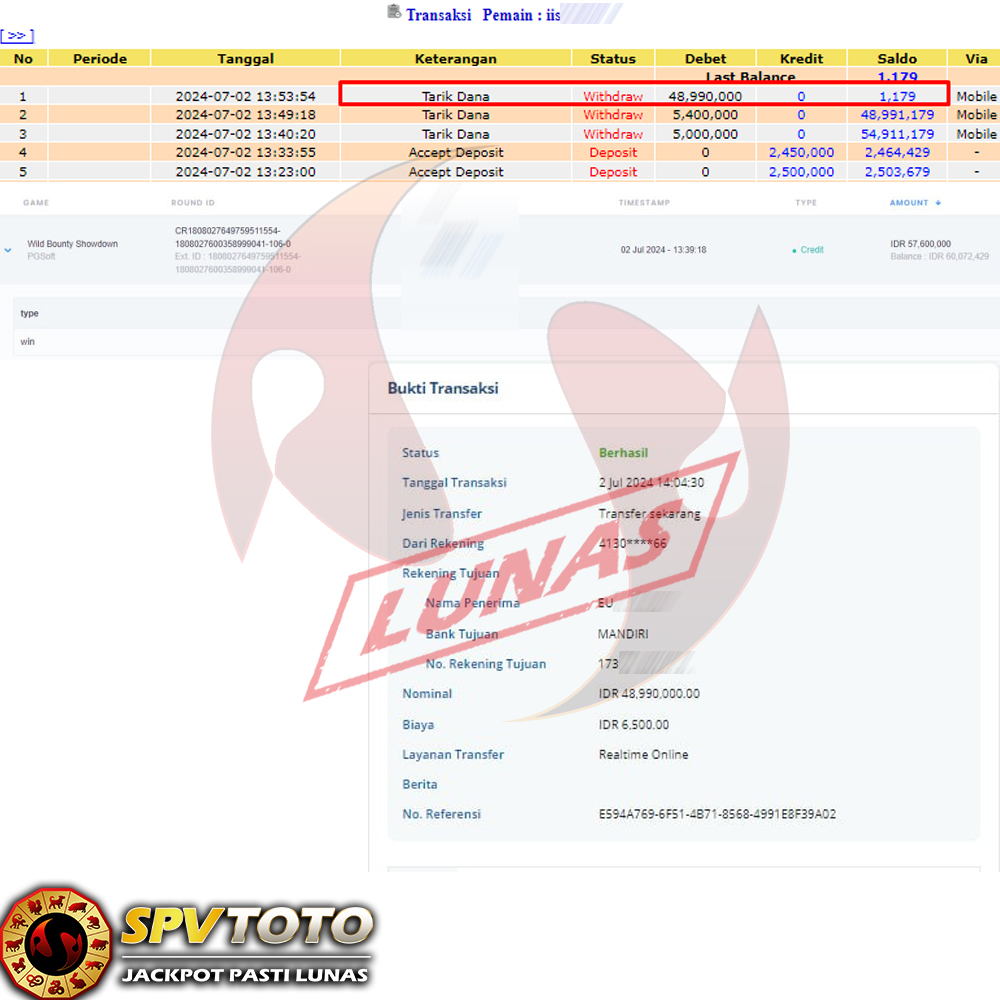Click the Tanggal column header
This screenshot has width=1000, height=1000.
[x=245, y=59]
